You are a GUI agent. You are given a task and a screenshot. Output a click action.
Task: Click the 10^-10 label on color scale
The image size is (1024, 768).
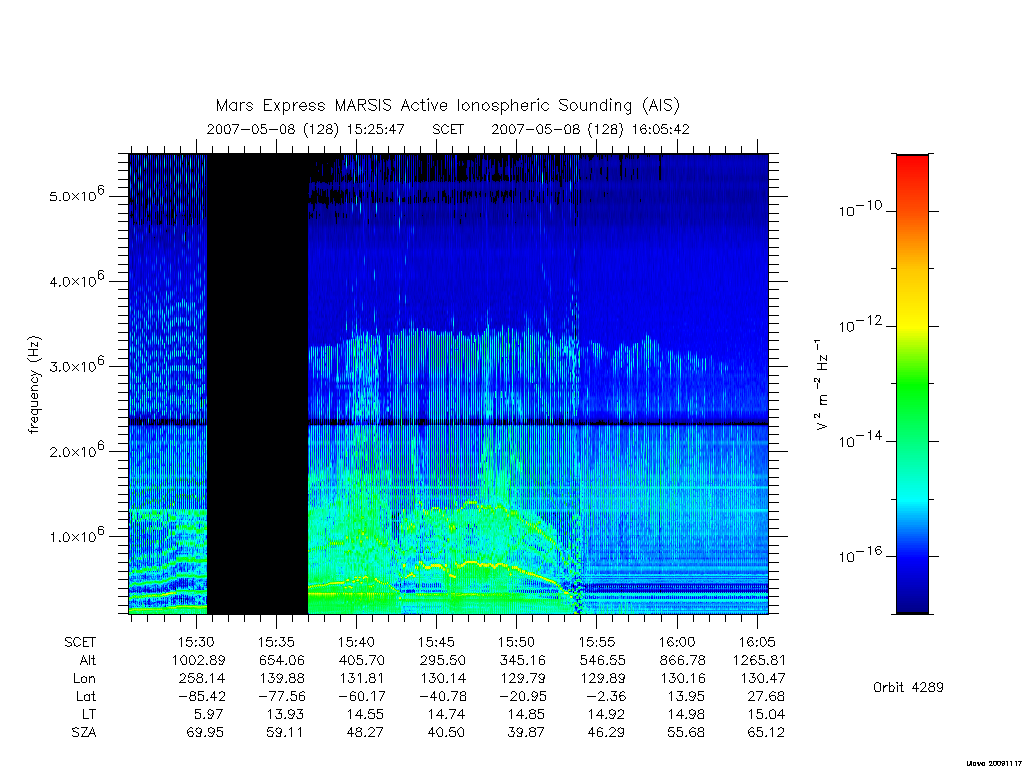[x=860, y=210]
